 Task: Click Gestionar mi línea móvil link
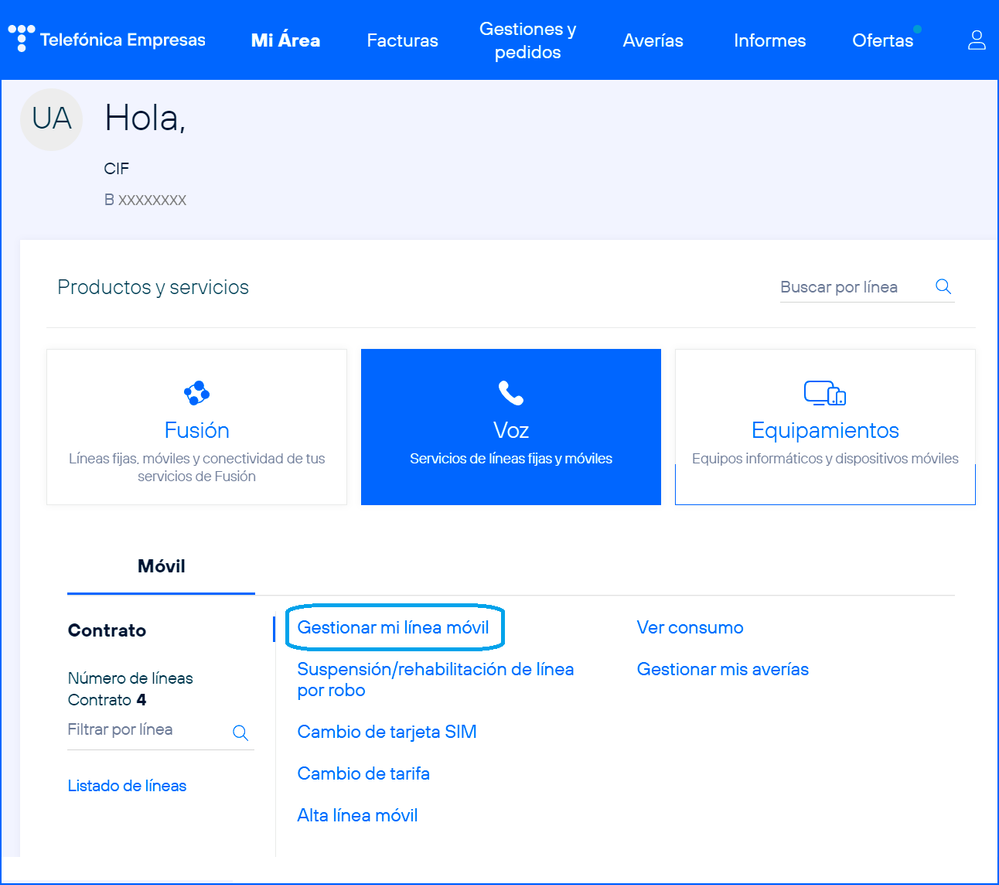393,628
